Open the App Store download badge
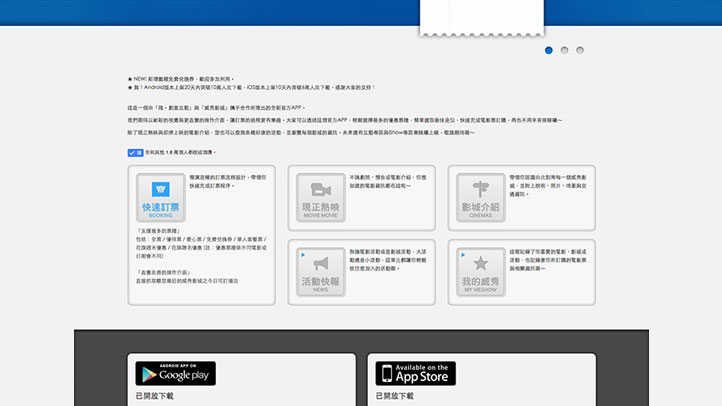Image resolution: width=722 pixels, height=406 pixels. coord(415,374)
